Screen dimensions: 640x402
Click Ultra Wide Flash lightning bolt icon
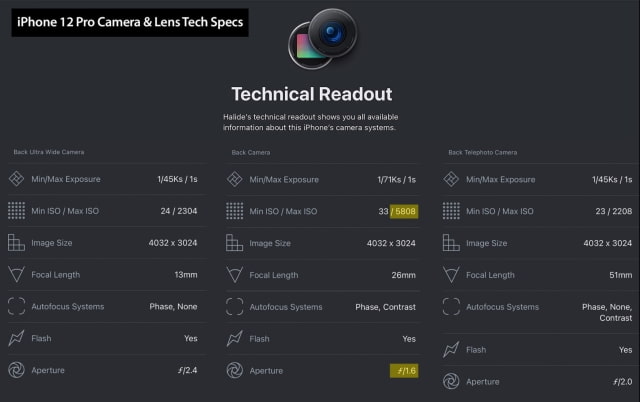pos(16,338)
